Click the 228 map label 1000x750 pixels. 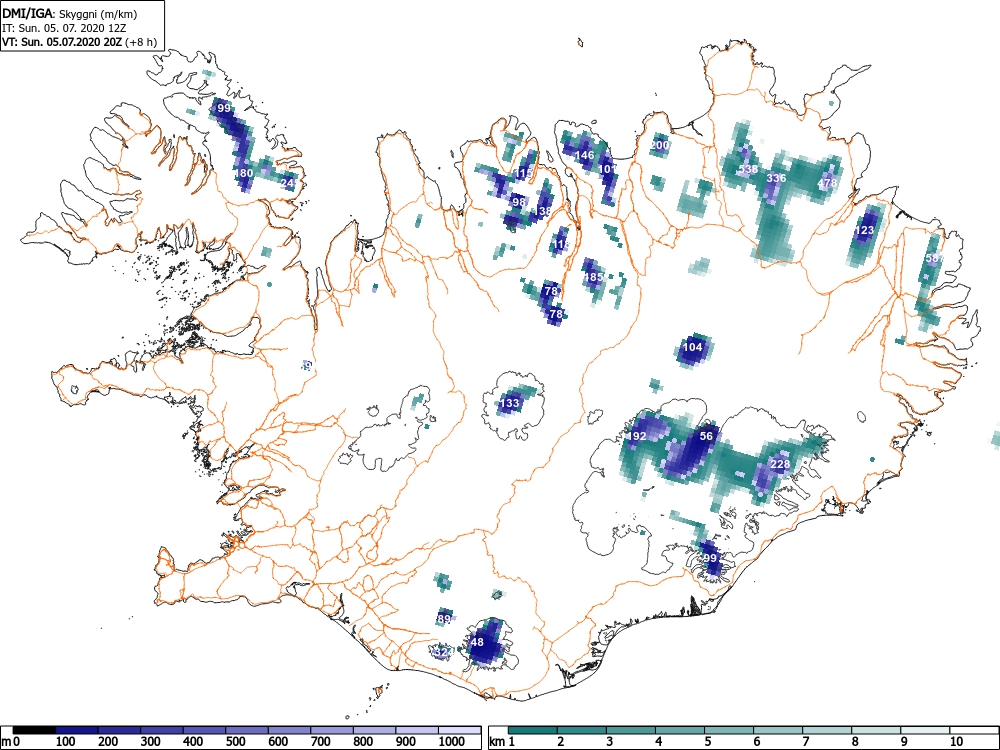coord(780,464)
